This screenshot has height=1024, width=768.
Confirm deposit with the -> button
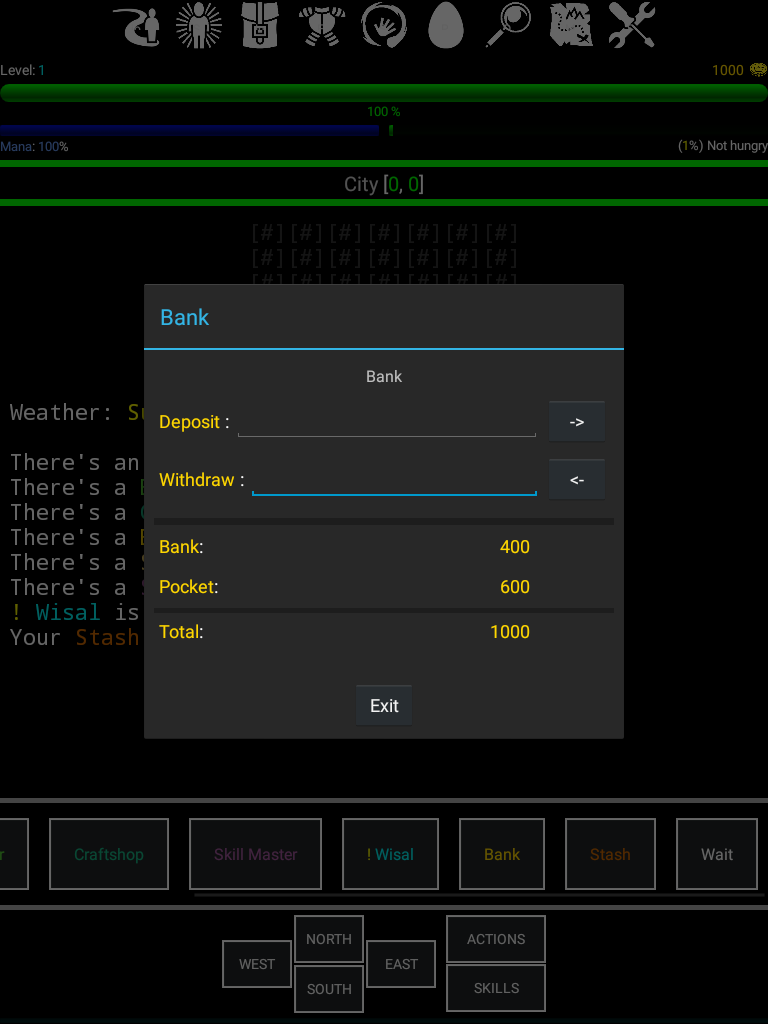coord(576,422)
